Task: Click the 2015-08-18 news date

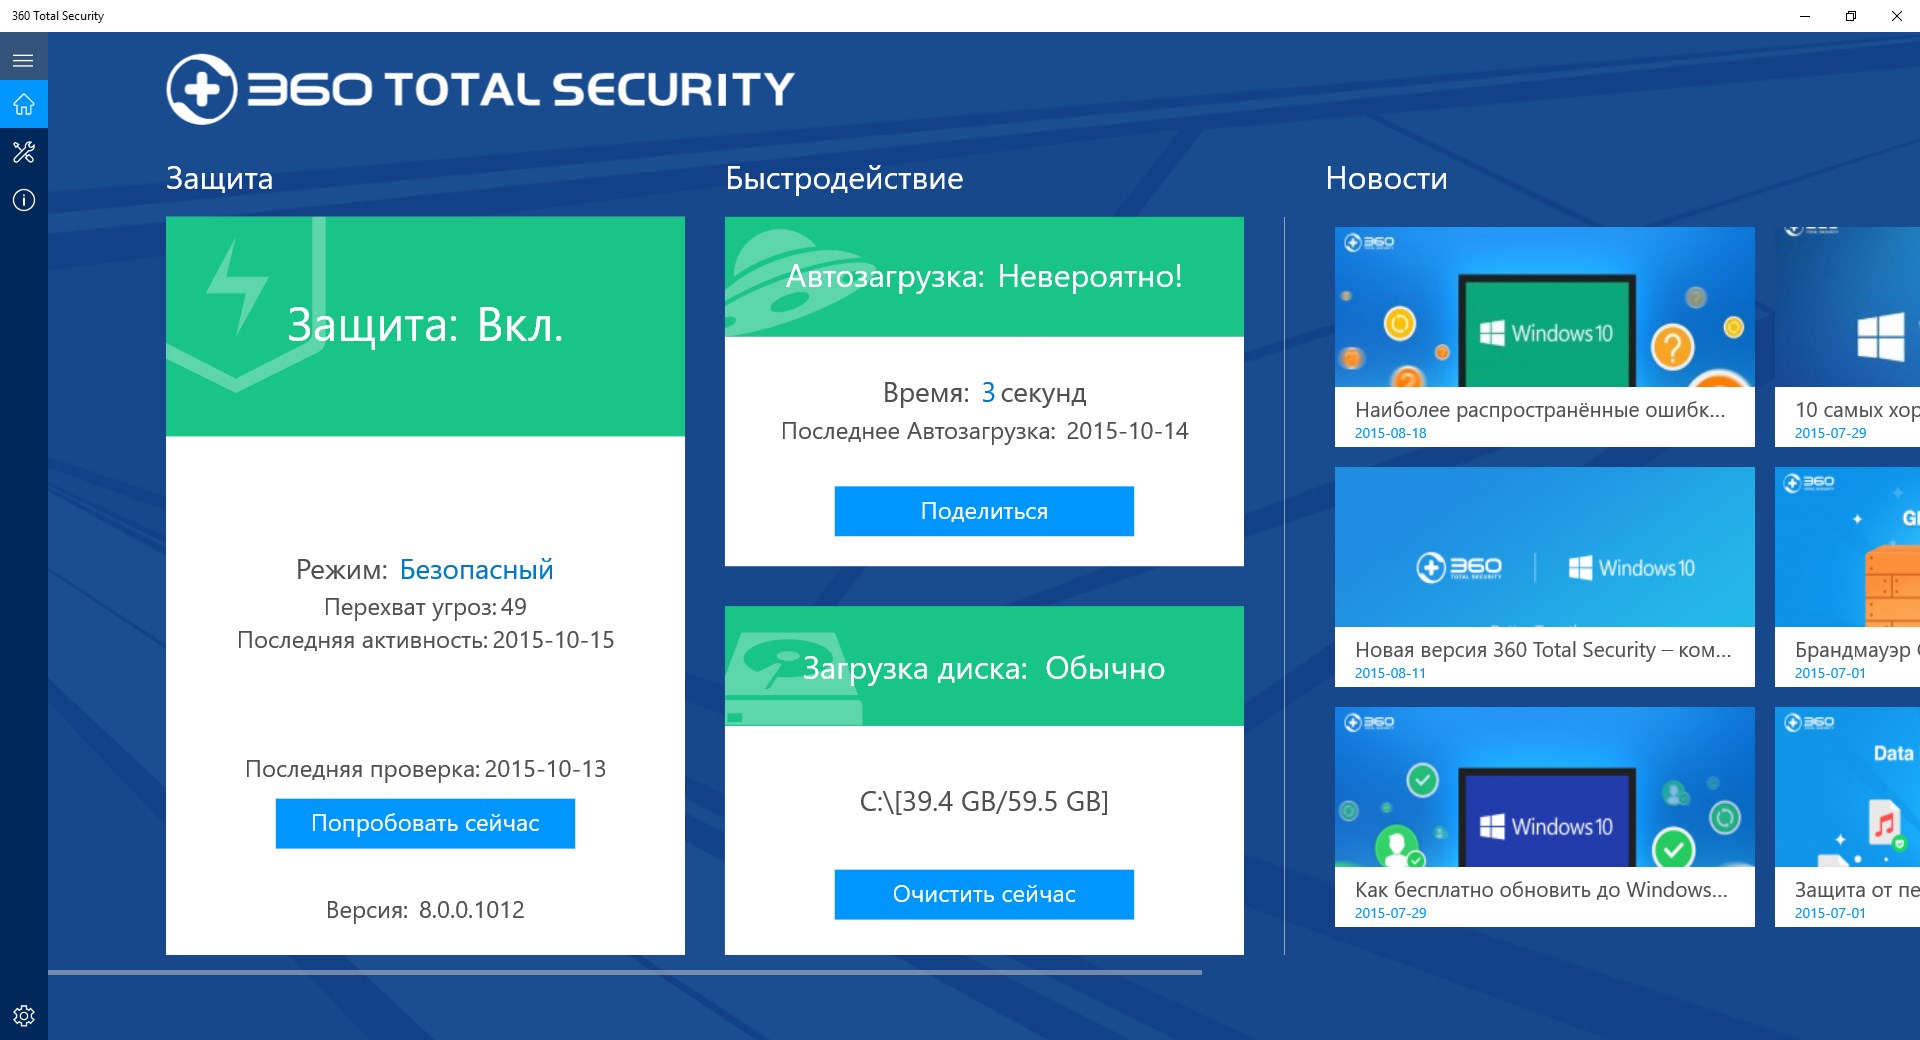Action: (x=1390, y=433)
